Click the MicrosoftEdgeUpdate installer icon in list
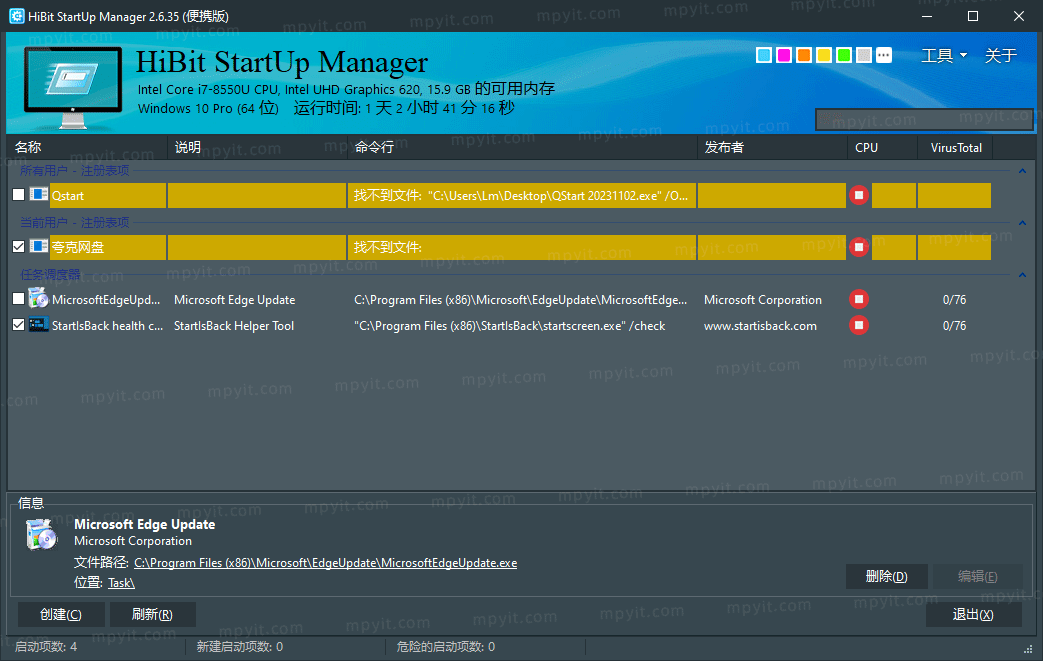1043x661 pixels. tap(39, 299)
